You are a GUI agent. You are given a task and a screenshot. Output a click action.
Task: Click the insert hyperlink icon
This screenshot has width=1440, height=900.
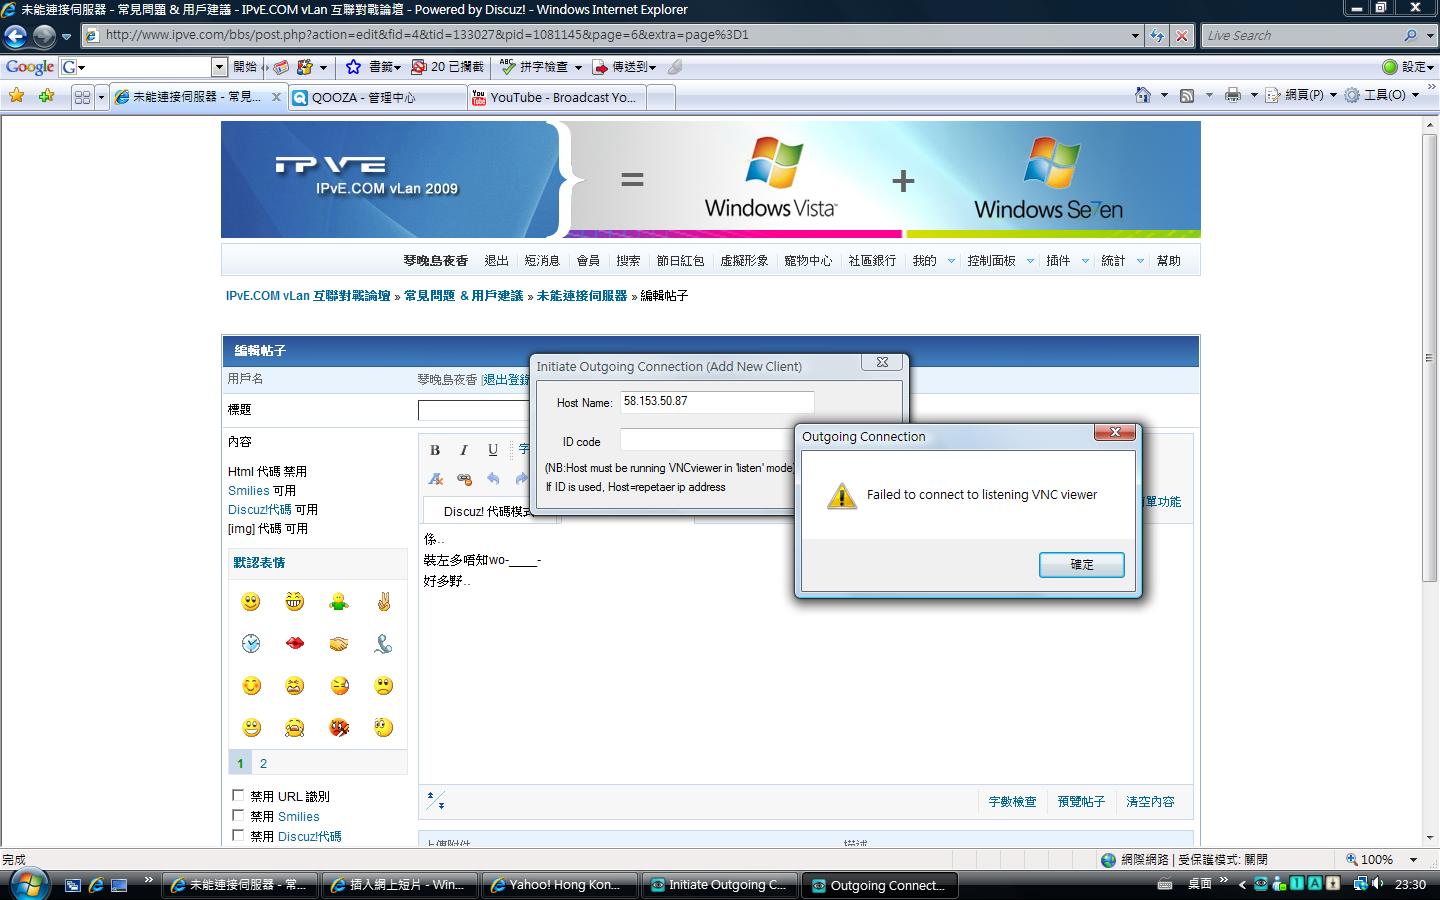point(464,478)
